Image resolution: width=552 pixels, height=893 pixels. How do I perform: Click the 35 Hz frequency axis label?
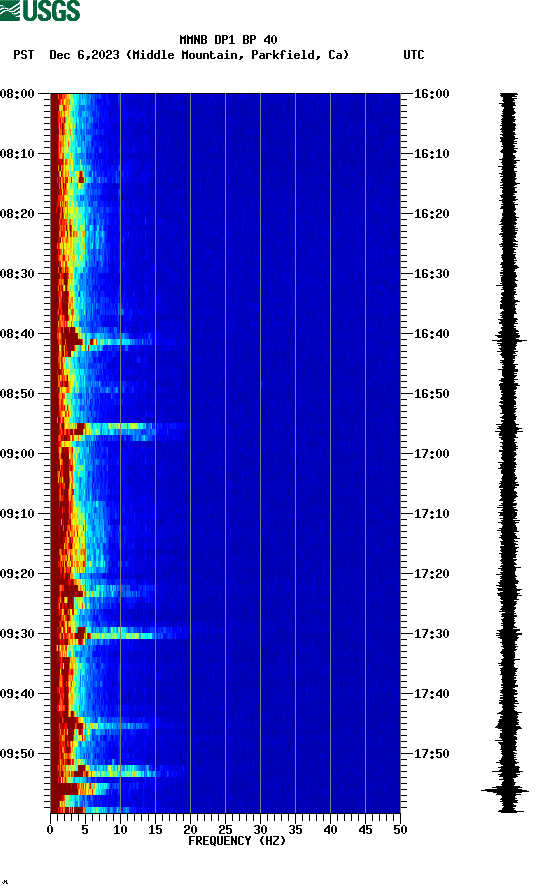pyautogui.click(x=296, y=830)
